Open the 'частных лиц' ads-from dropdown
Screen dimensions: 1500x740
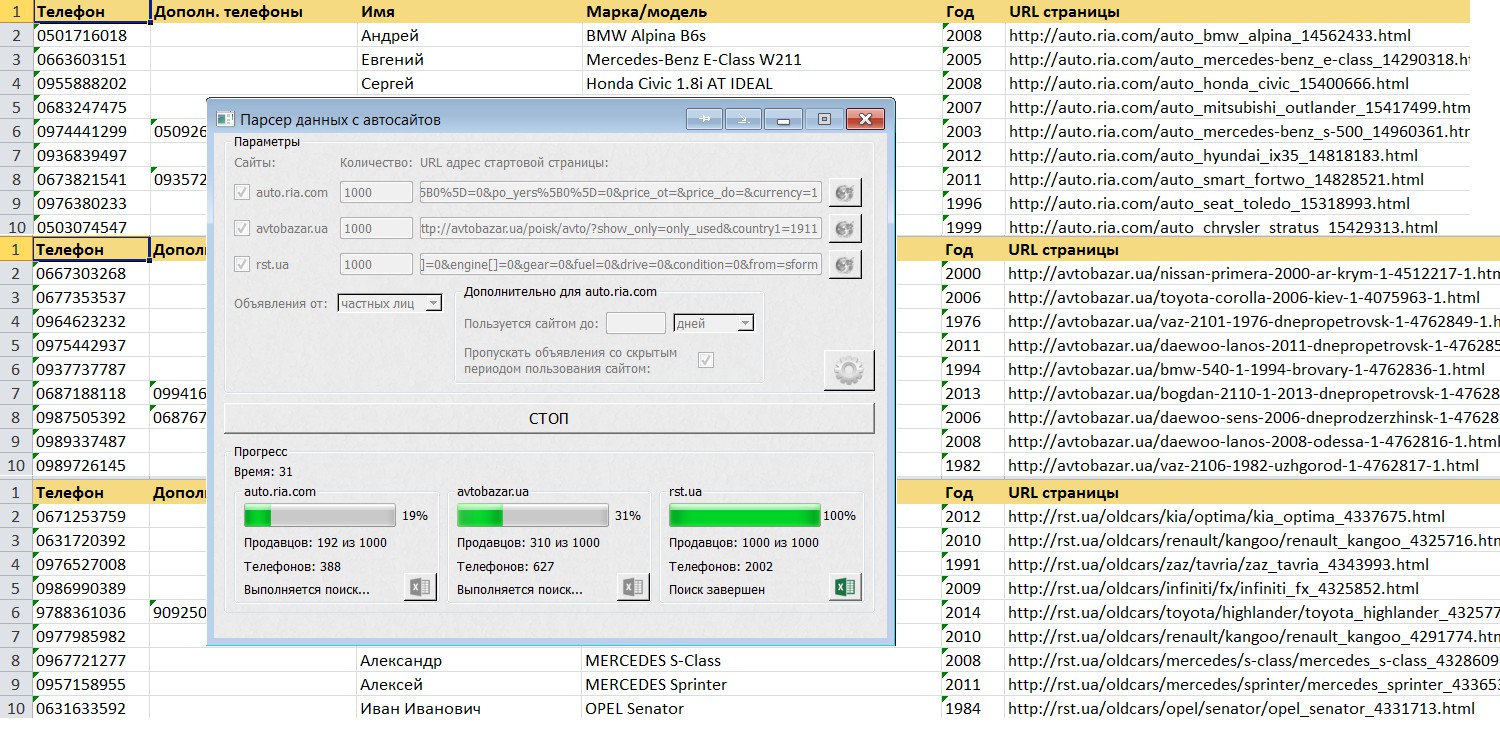tap(390, 302)
